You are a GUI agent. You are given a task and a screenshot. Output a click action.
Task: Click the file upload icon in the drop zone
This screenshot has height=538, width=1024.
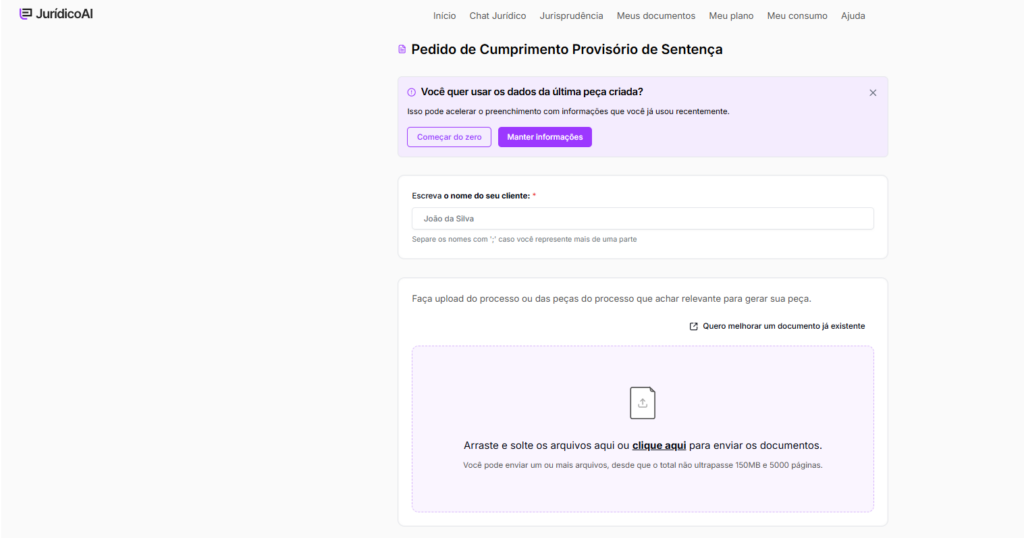[x=642, y=403]
